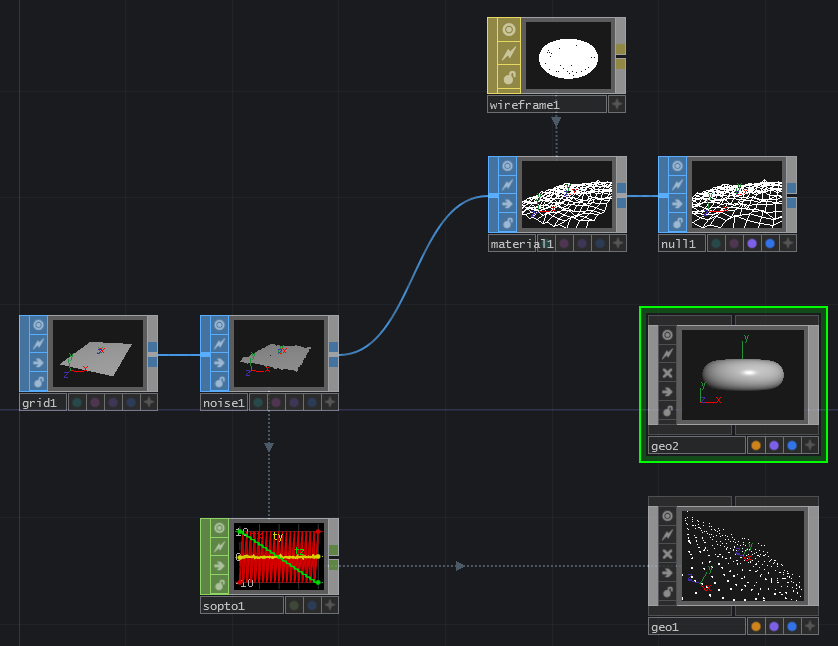Click the lock flag on grid1 node
The height and width of the screenshot is (646, 838).
39,382
